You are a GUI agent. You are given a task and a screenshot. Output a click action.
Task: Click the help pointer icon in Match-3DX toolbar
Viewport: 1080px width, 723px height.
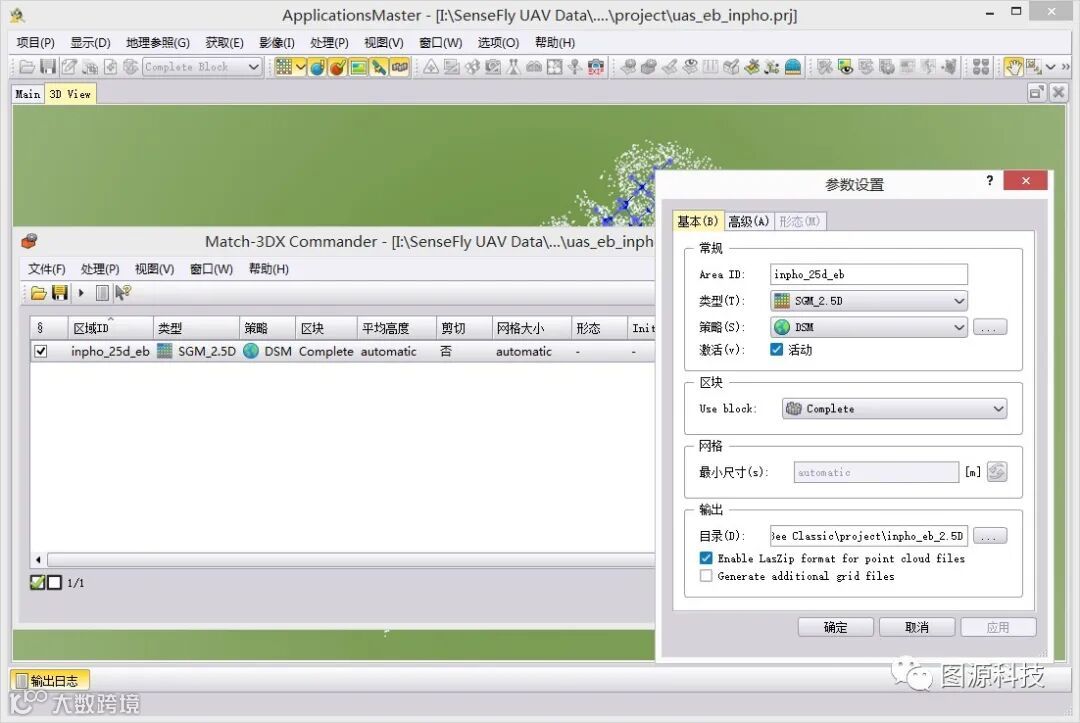click(x=123, y=293)
